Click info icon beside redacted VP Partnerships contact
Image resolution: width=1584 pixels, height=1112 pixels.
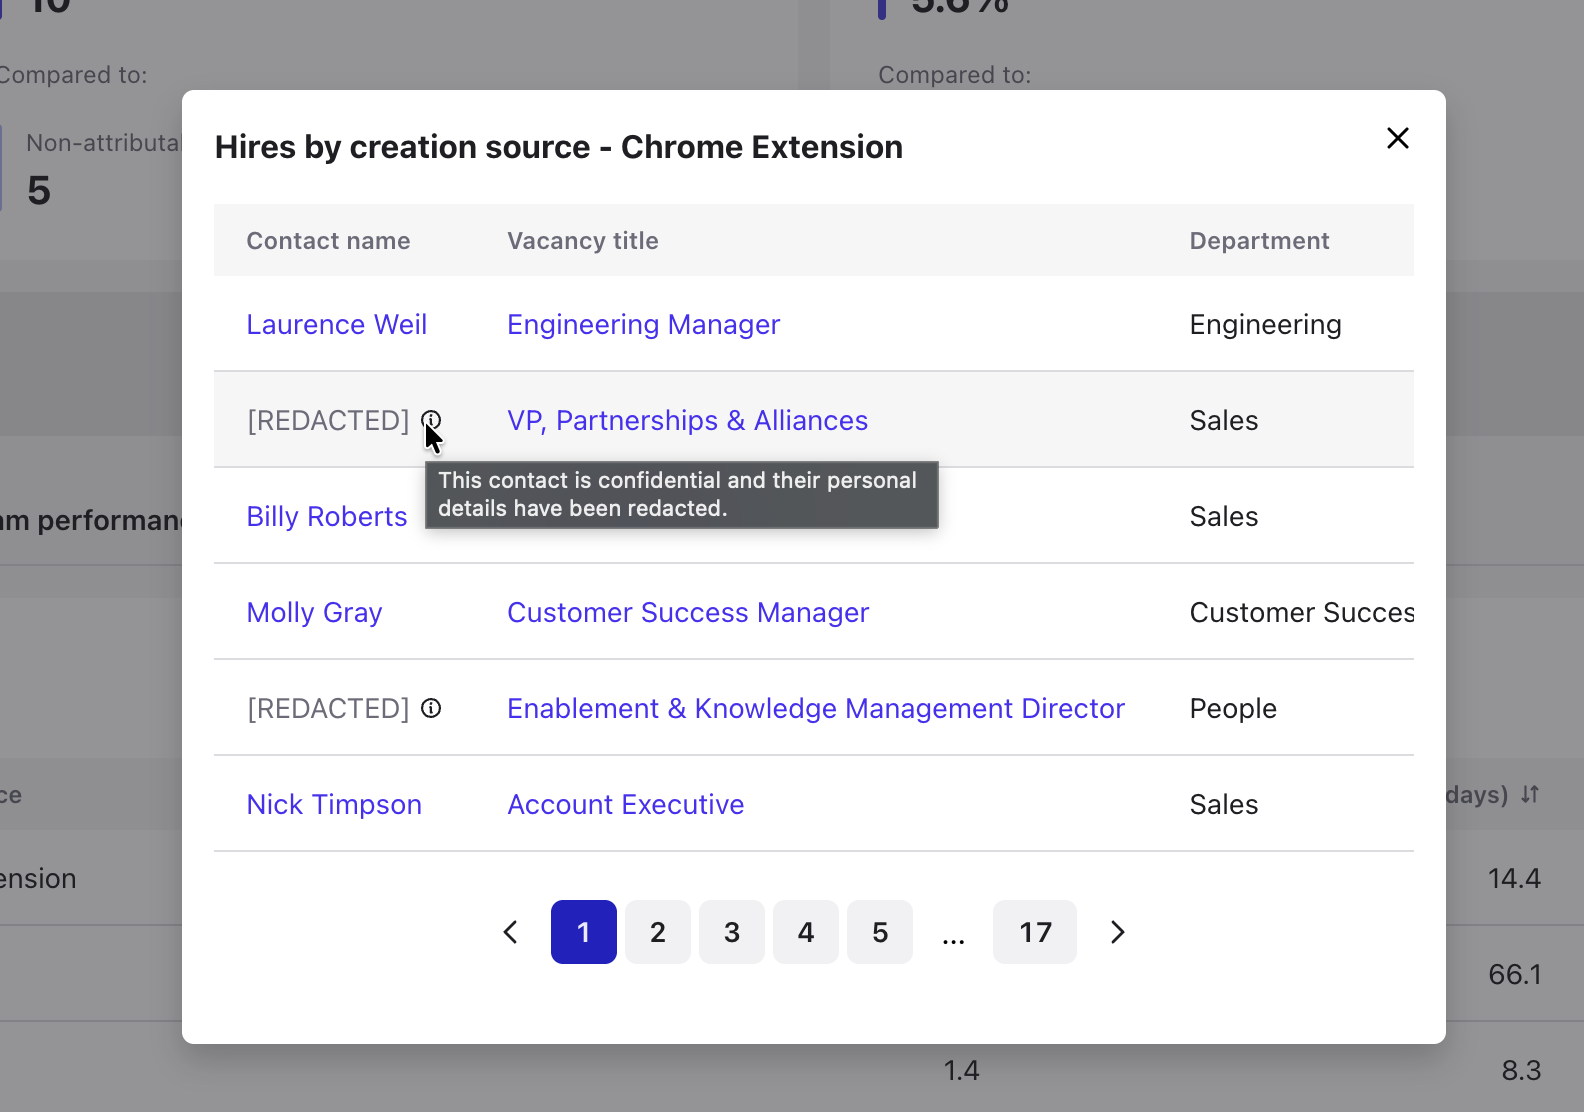[x=431, y=420]
